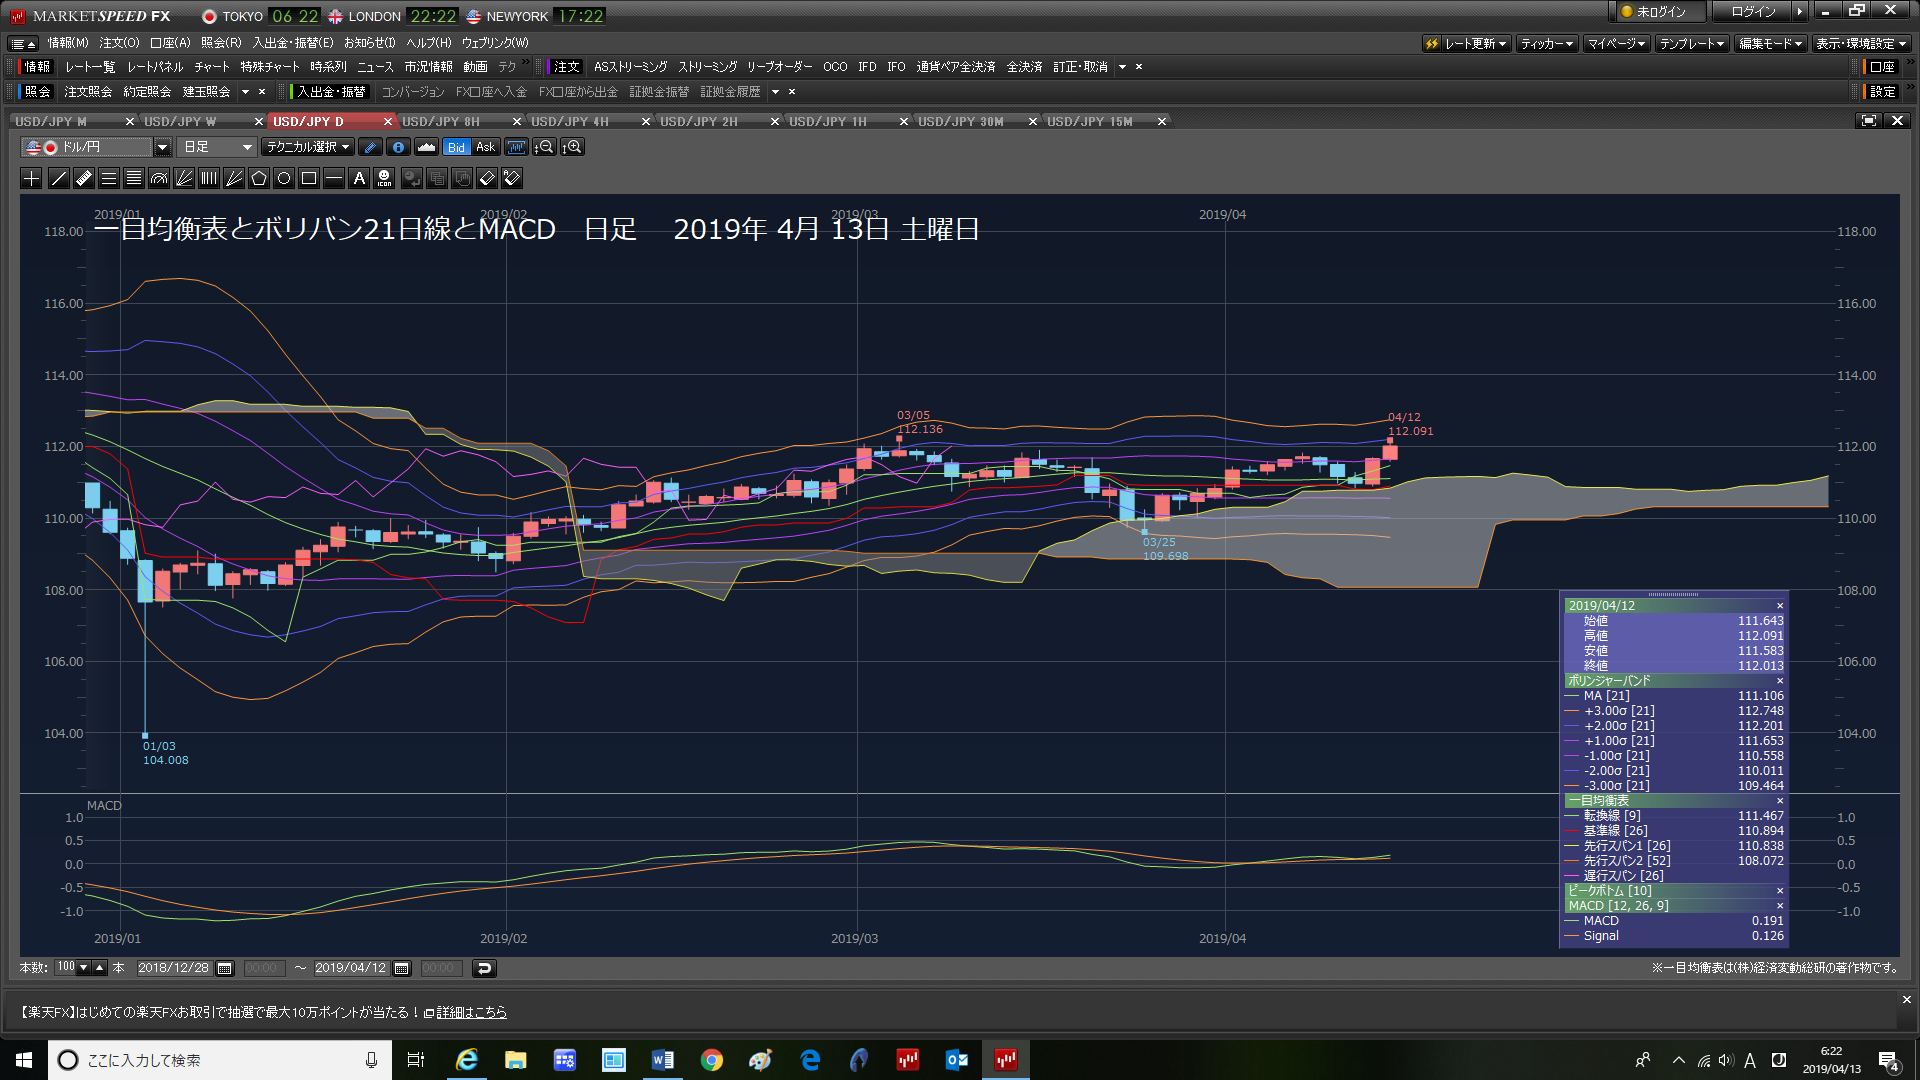The width and height of the screenshot is (1920, 1080).
Task: Select the rectangle shape tool
Action: click(308, 178)
